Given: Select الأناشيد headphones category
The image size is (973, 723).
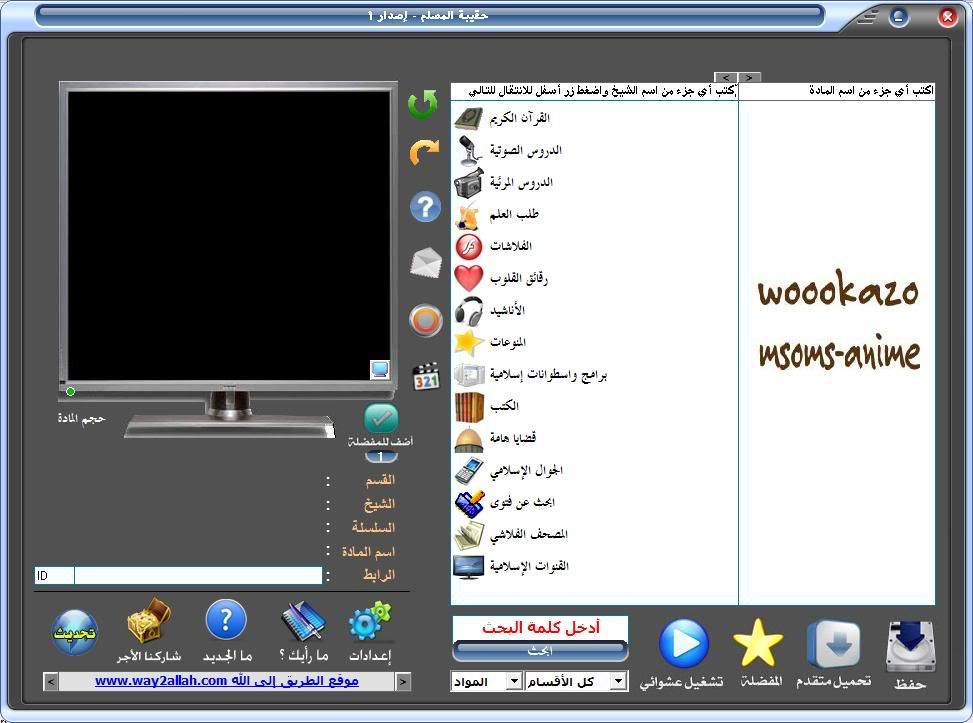Looking at the screenshot, I should pos(505,310).
